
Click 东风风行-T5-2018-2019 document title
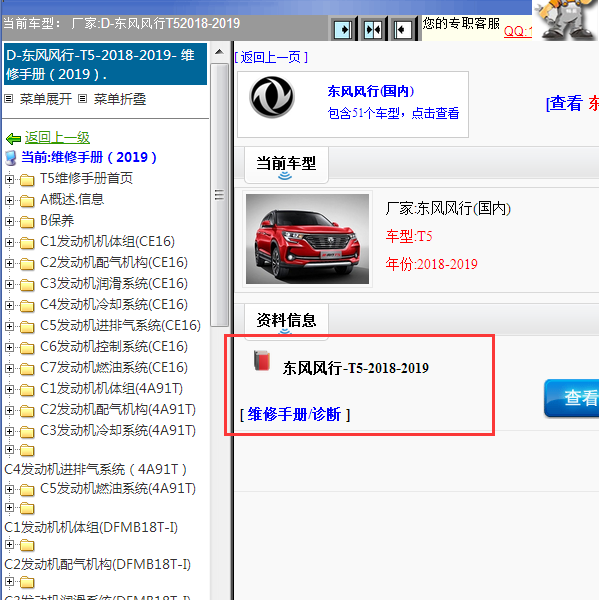click(356, 368)
